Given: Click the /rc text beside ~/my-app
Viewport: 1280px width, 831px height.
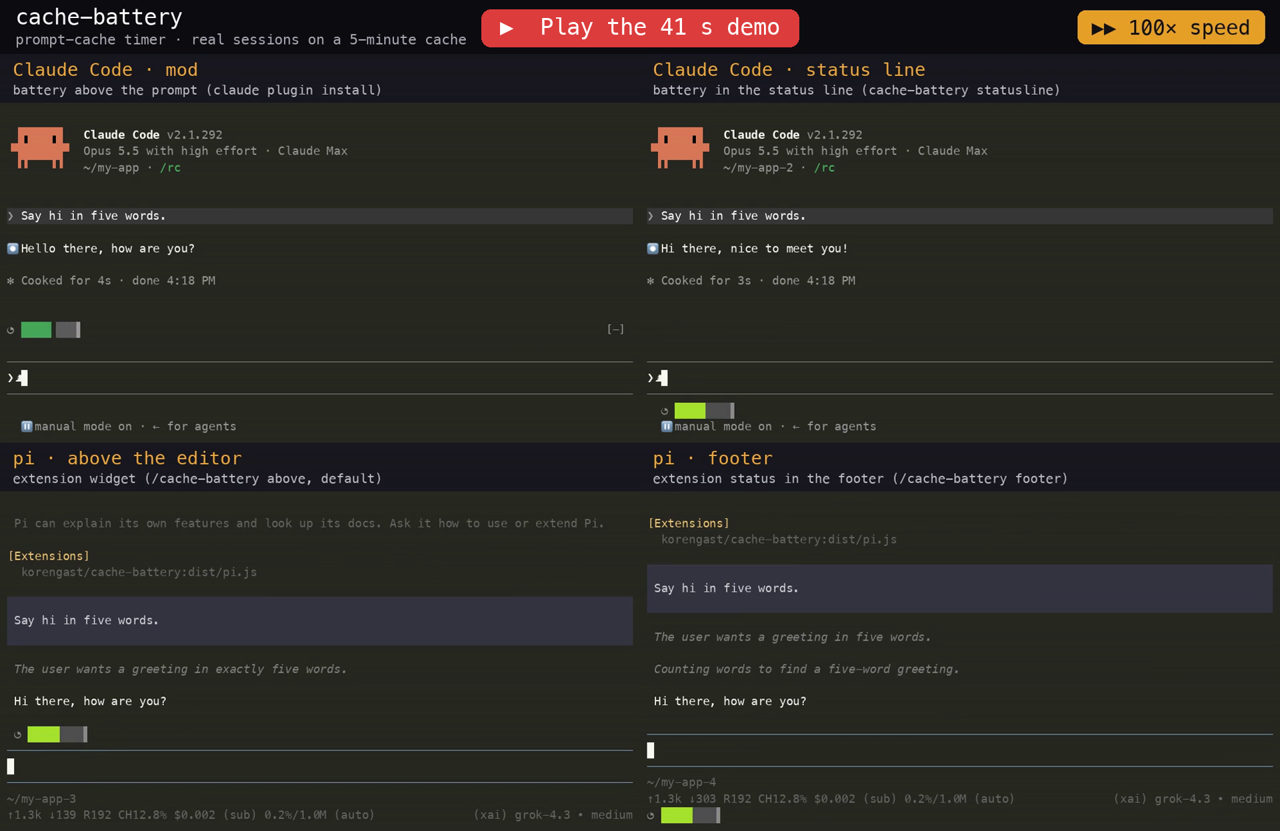Looking at the screenshot, I should pos(170,168).
